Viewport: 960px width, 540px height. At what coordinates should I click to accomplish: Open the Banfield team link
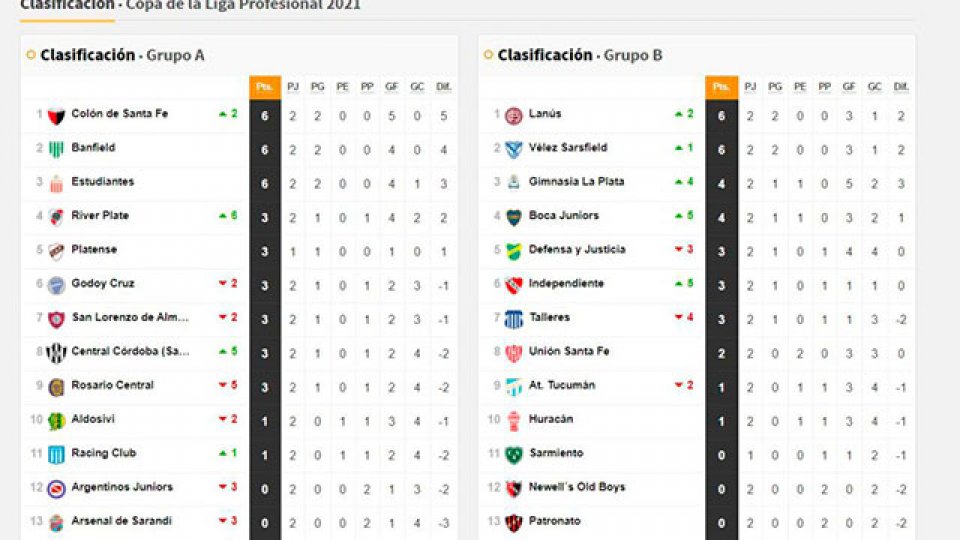93,148
